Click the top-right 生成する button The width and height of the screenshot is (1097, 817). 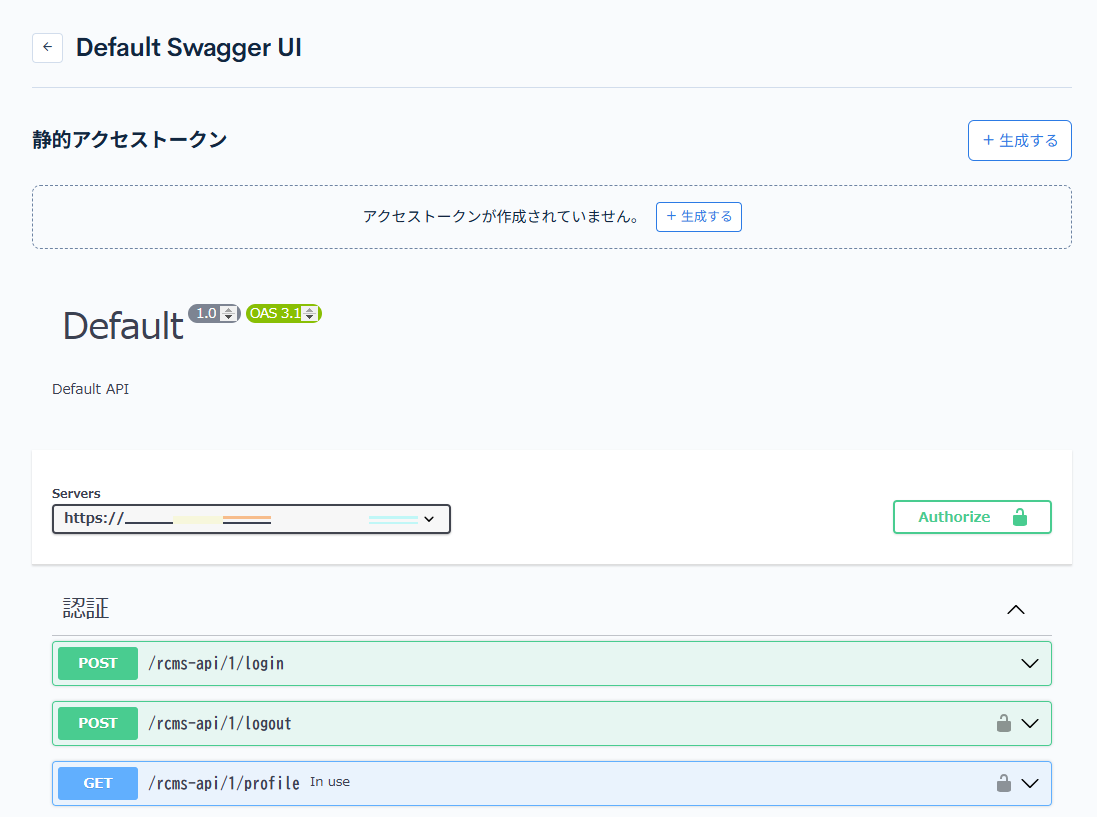pos(1019,140)
